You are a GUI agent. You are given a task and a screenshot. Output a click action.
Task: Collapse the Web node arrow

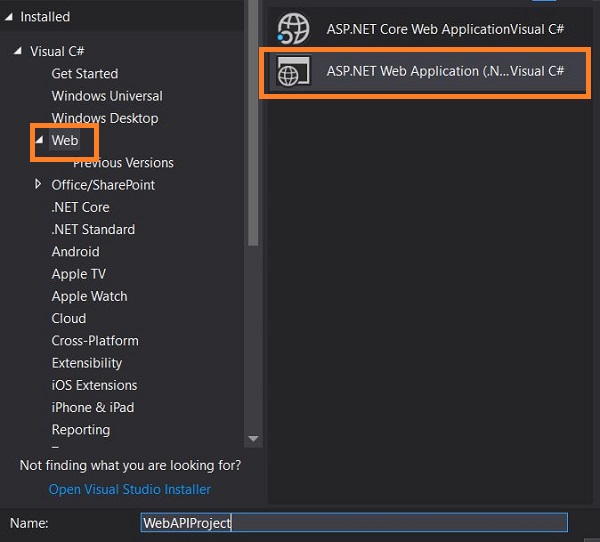39,140
